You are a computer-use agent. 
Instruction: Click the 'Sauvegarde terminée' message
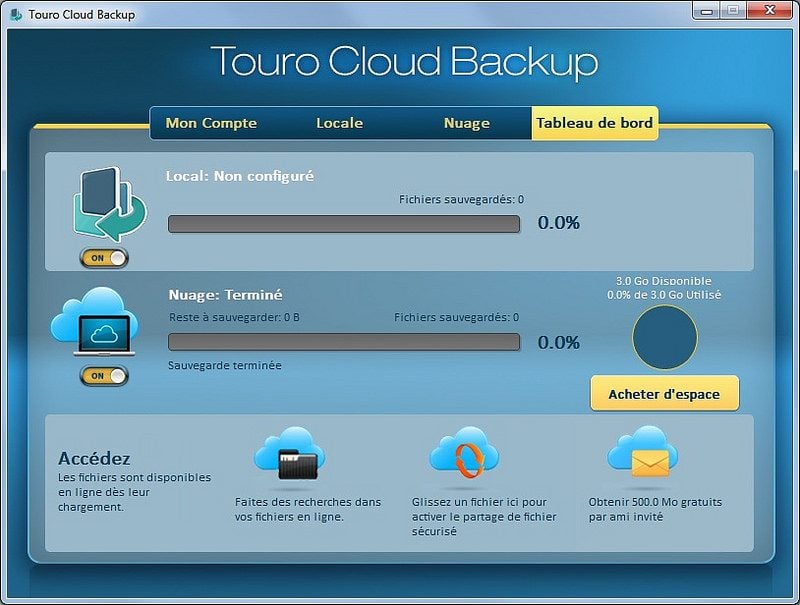(224, 365)
